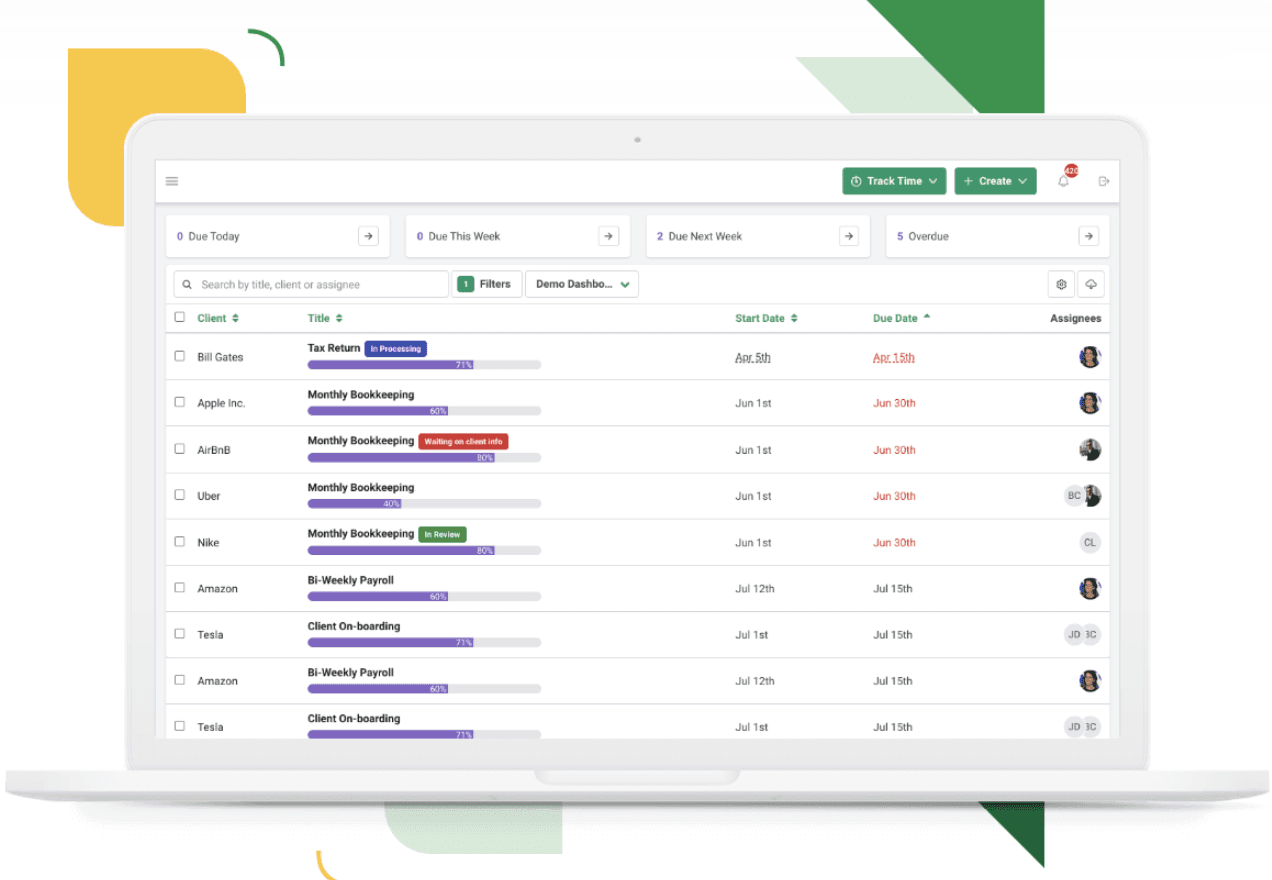The width and height of the screenshot is (1272, 880).
Task: Click the cloud download export icon
Action: pos(1091,285)
